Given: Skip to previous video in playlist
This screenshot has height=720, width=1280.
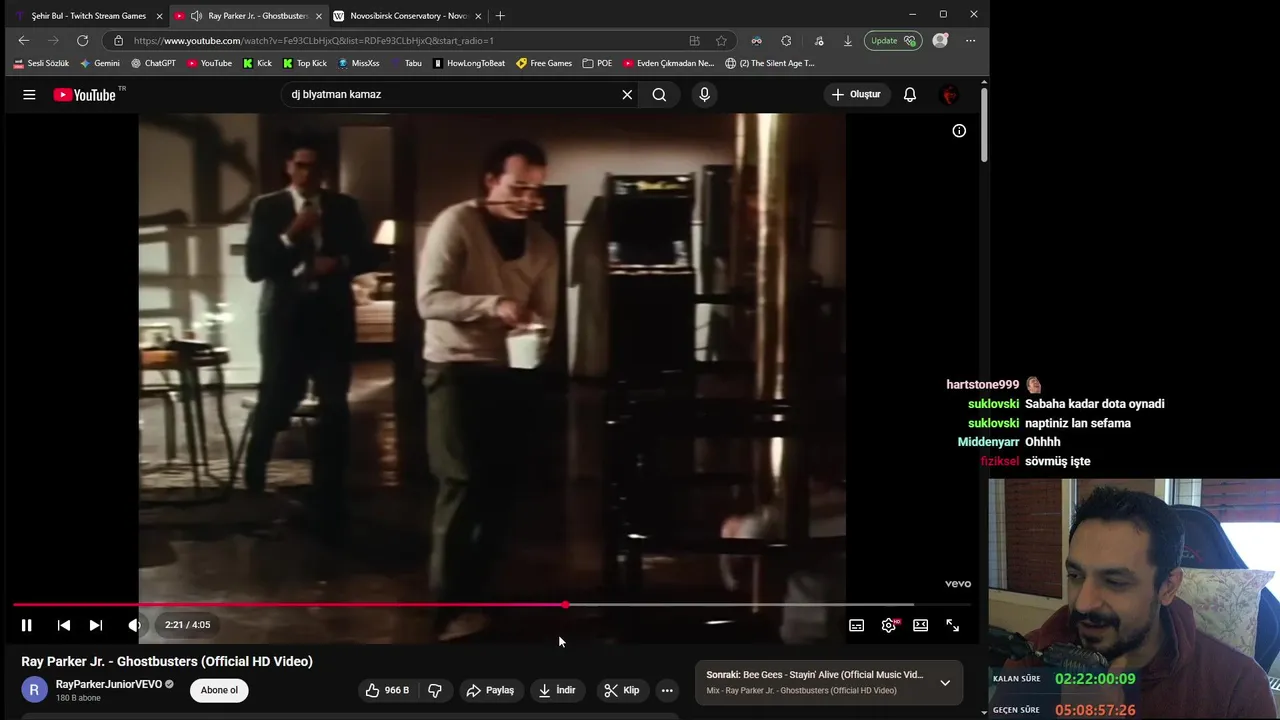Looking at the screenshot, I should point(63,625).
